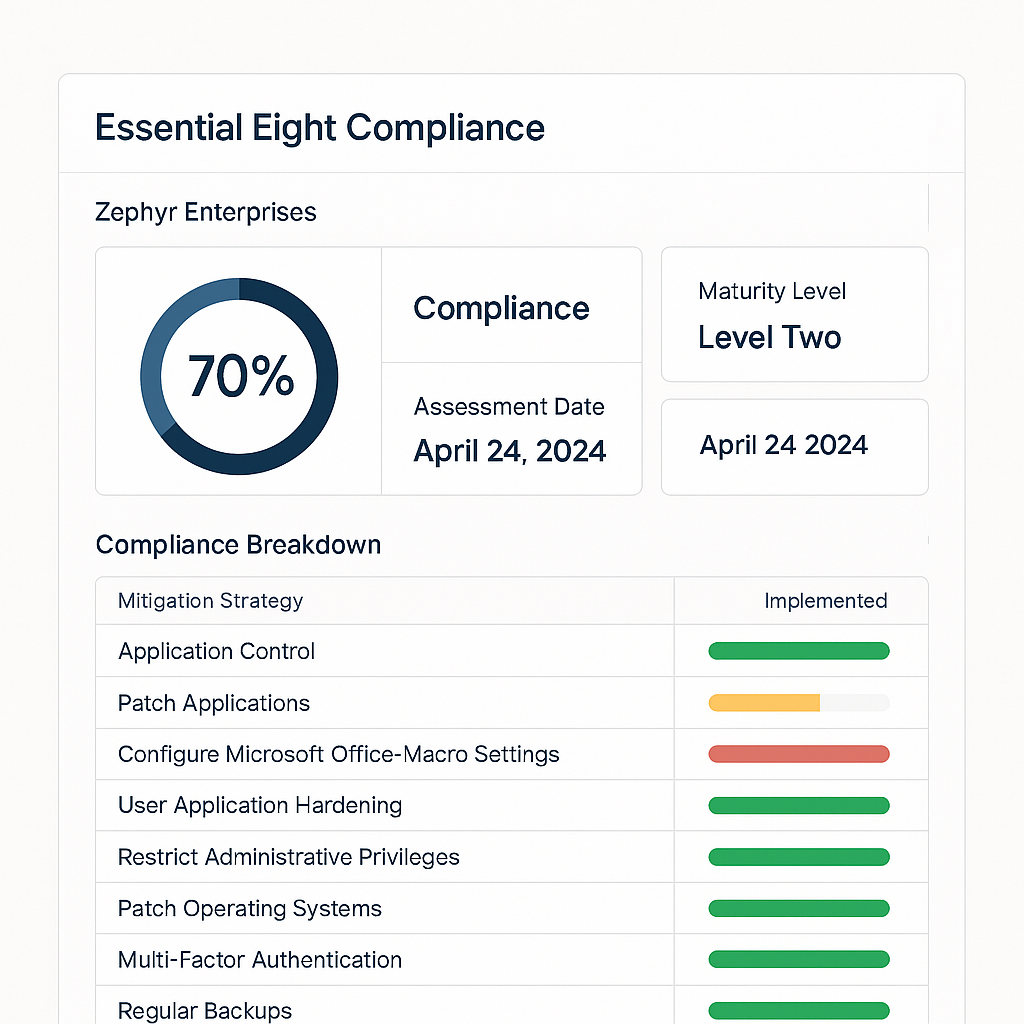This screenshot has width=1024, height=1024.
Task: Click the Compliance Breakdown heading
Action: (238, 545)
